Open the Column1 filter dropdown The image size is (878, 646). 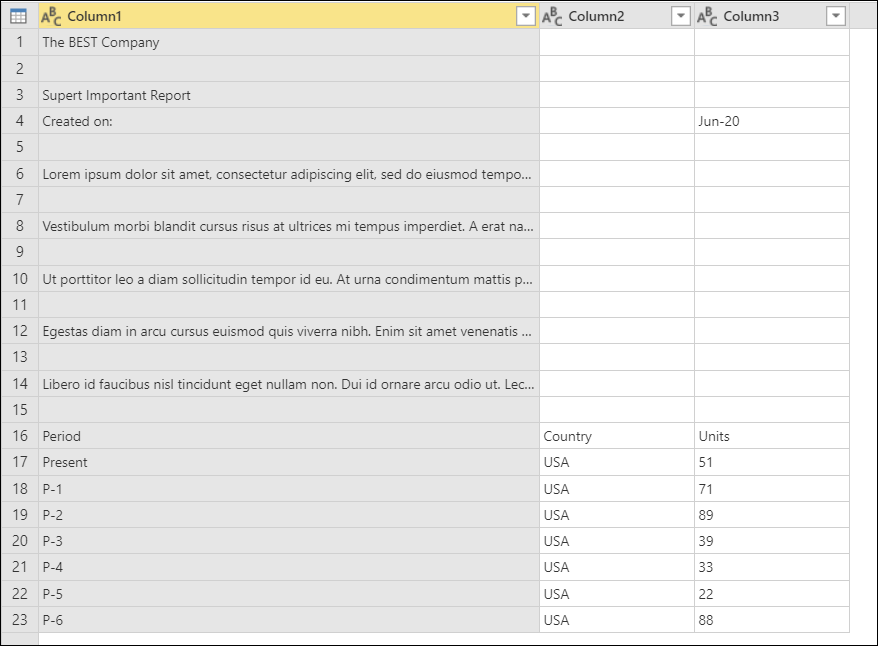point(527,17)
